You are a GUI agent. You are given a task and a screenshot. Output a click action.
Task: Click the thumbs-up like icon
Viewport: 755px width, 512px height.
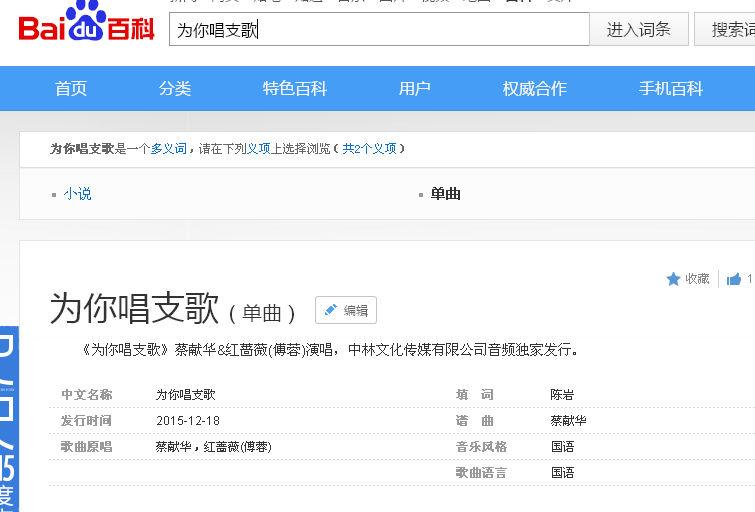pyautogui.click(x=734, y=279)
